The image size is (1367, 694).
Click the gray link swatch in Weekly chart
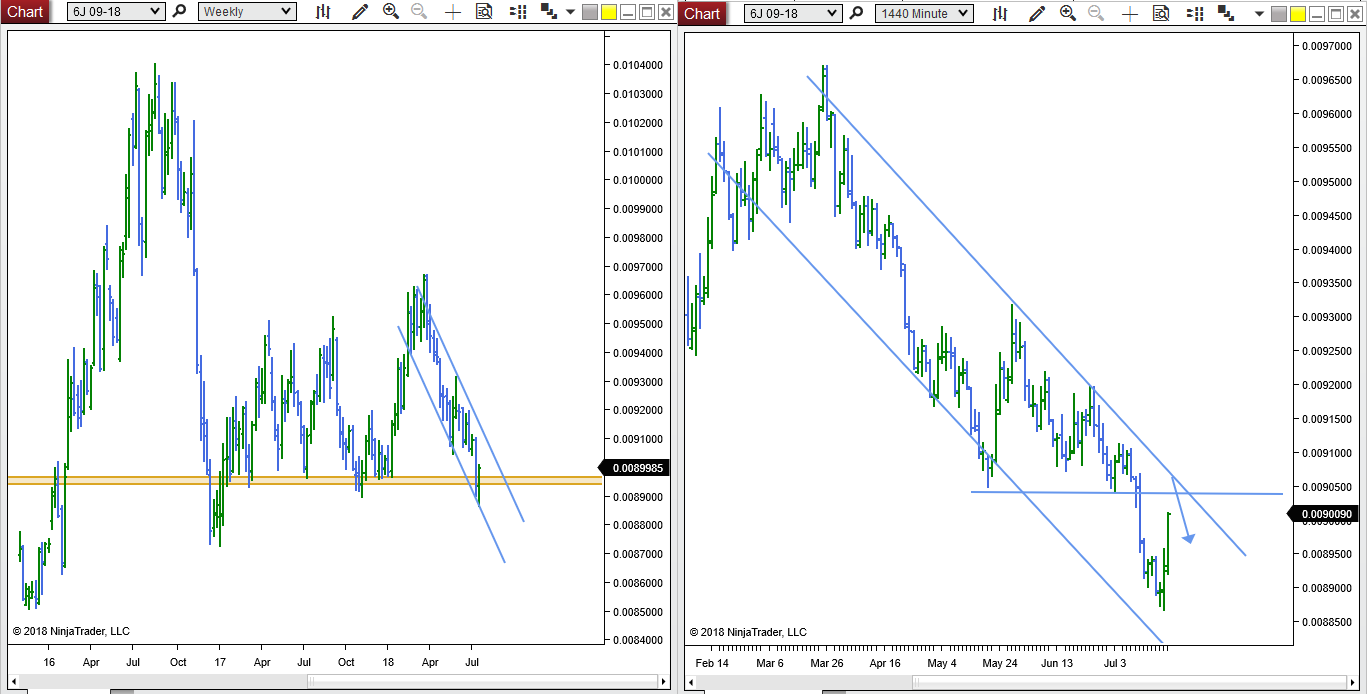click(590, 13)
